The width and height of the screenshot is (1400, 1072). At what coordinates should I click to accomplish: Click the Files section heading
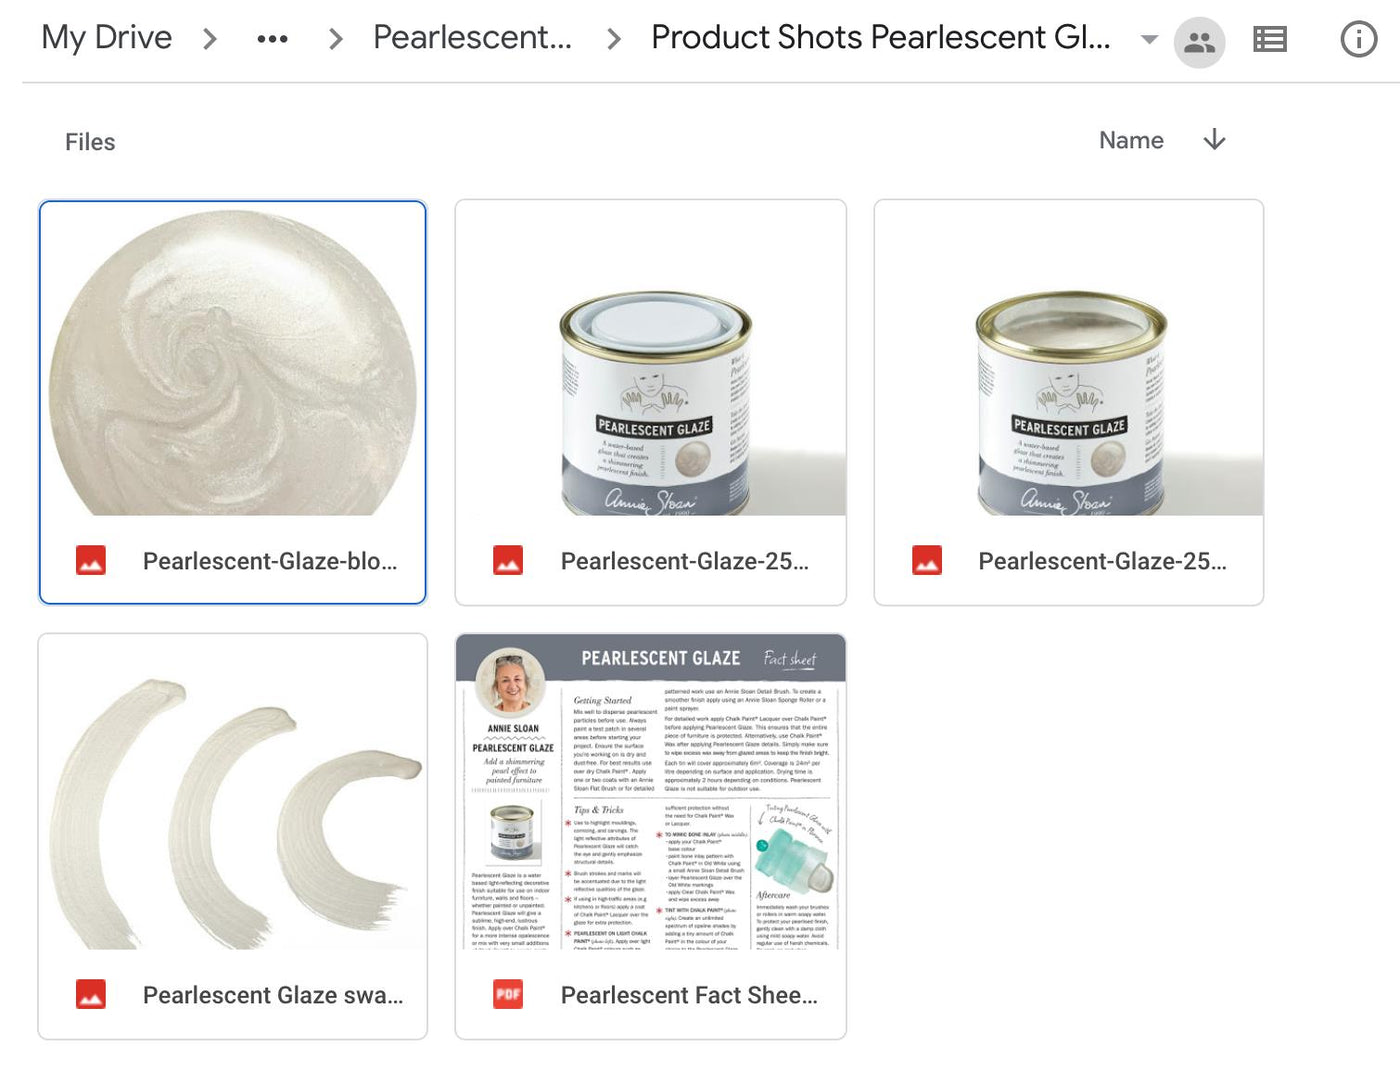click(x=90, y=142)
